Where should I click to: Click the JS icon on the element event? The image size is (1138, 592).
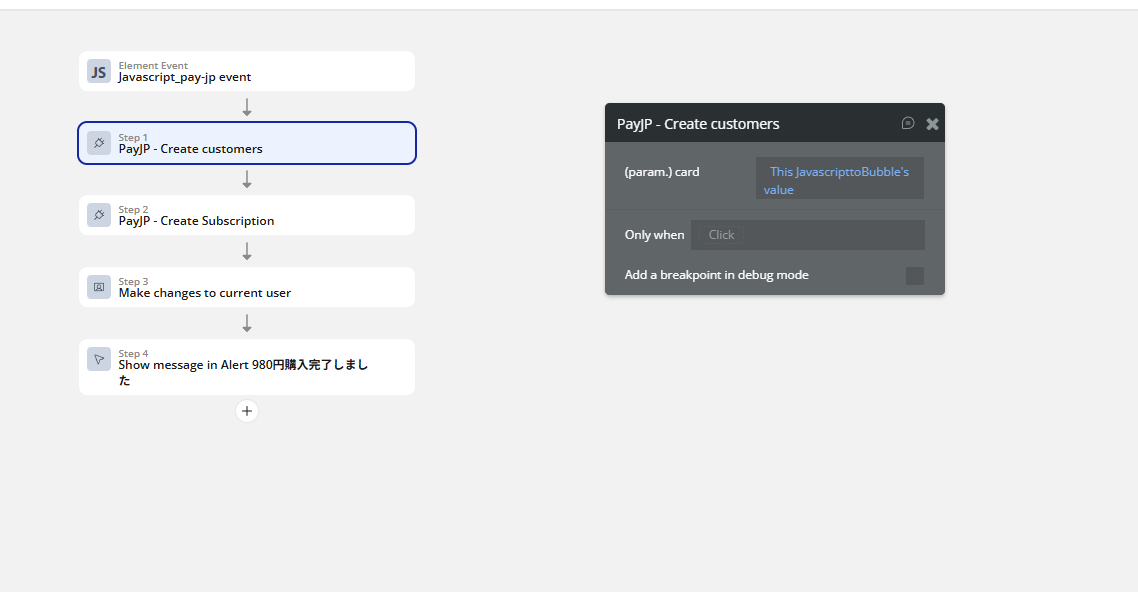coord(98,71)
